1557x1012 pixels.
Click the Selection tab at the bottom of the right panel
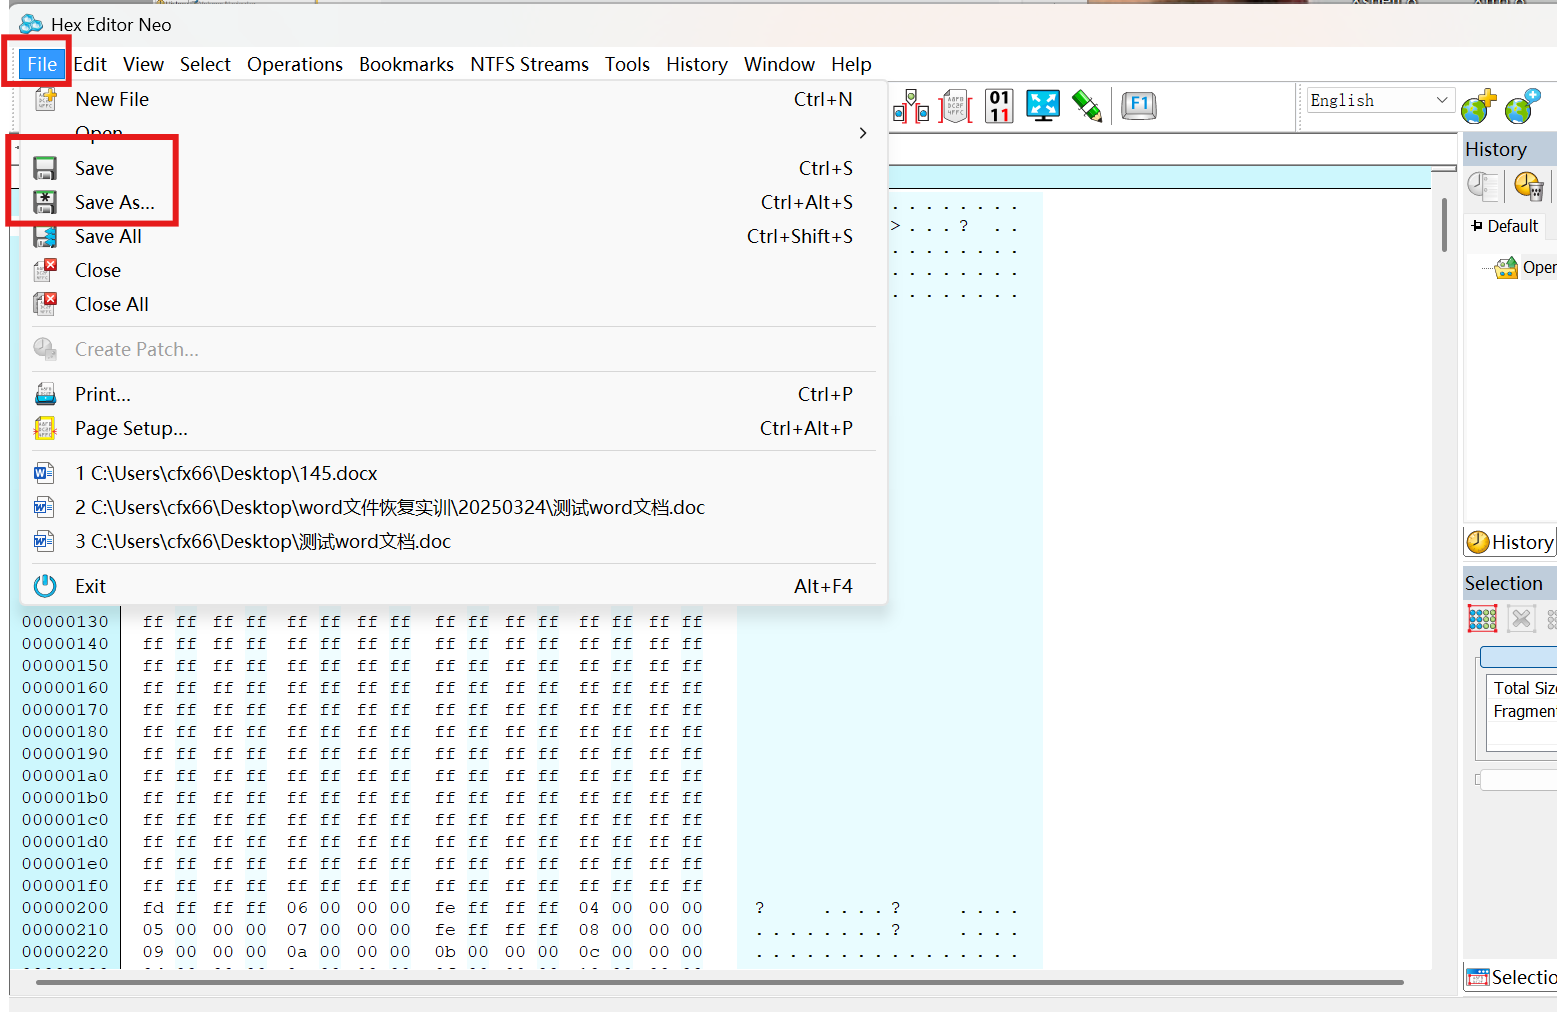tap(1511, 977)
